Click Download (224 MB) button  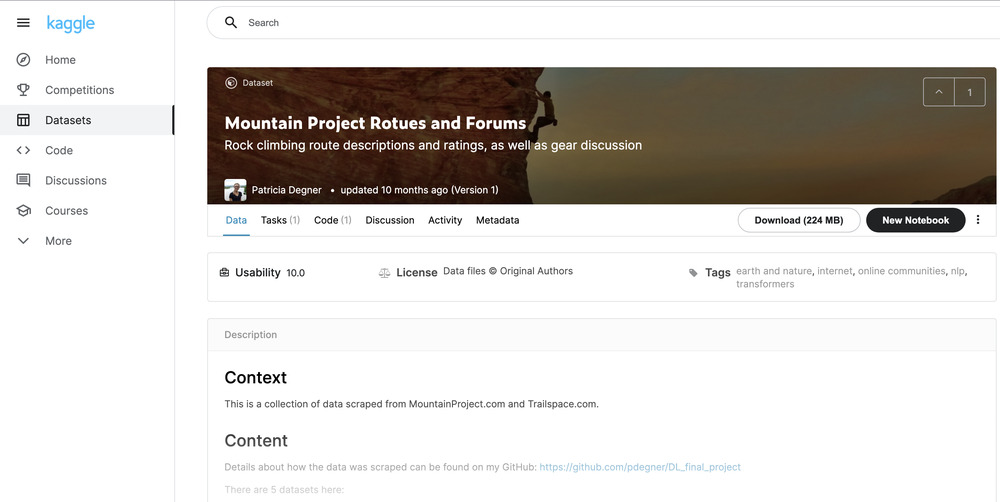798,220
